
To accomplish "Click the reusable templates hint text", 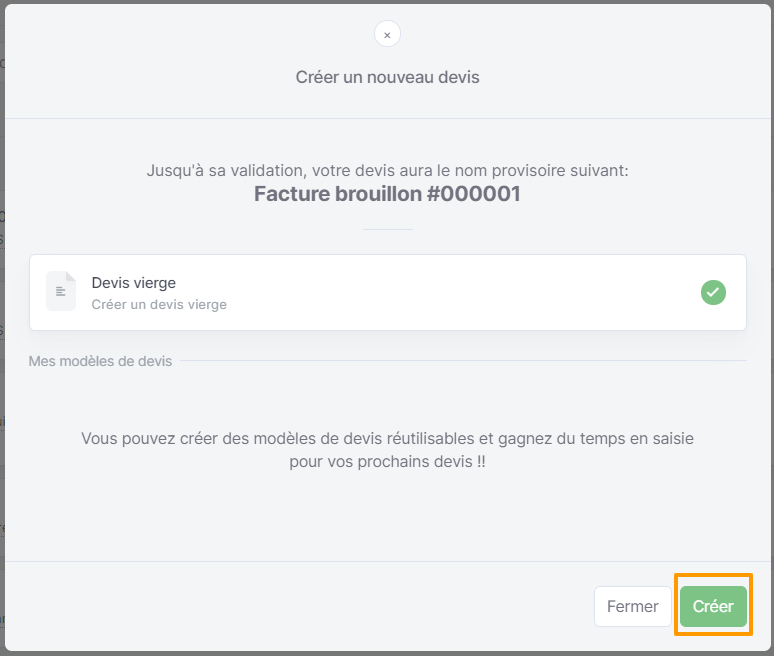I will [387, 450].
